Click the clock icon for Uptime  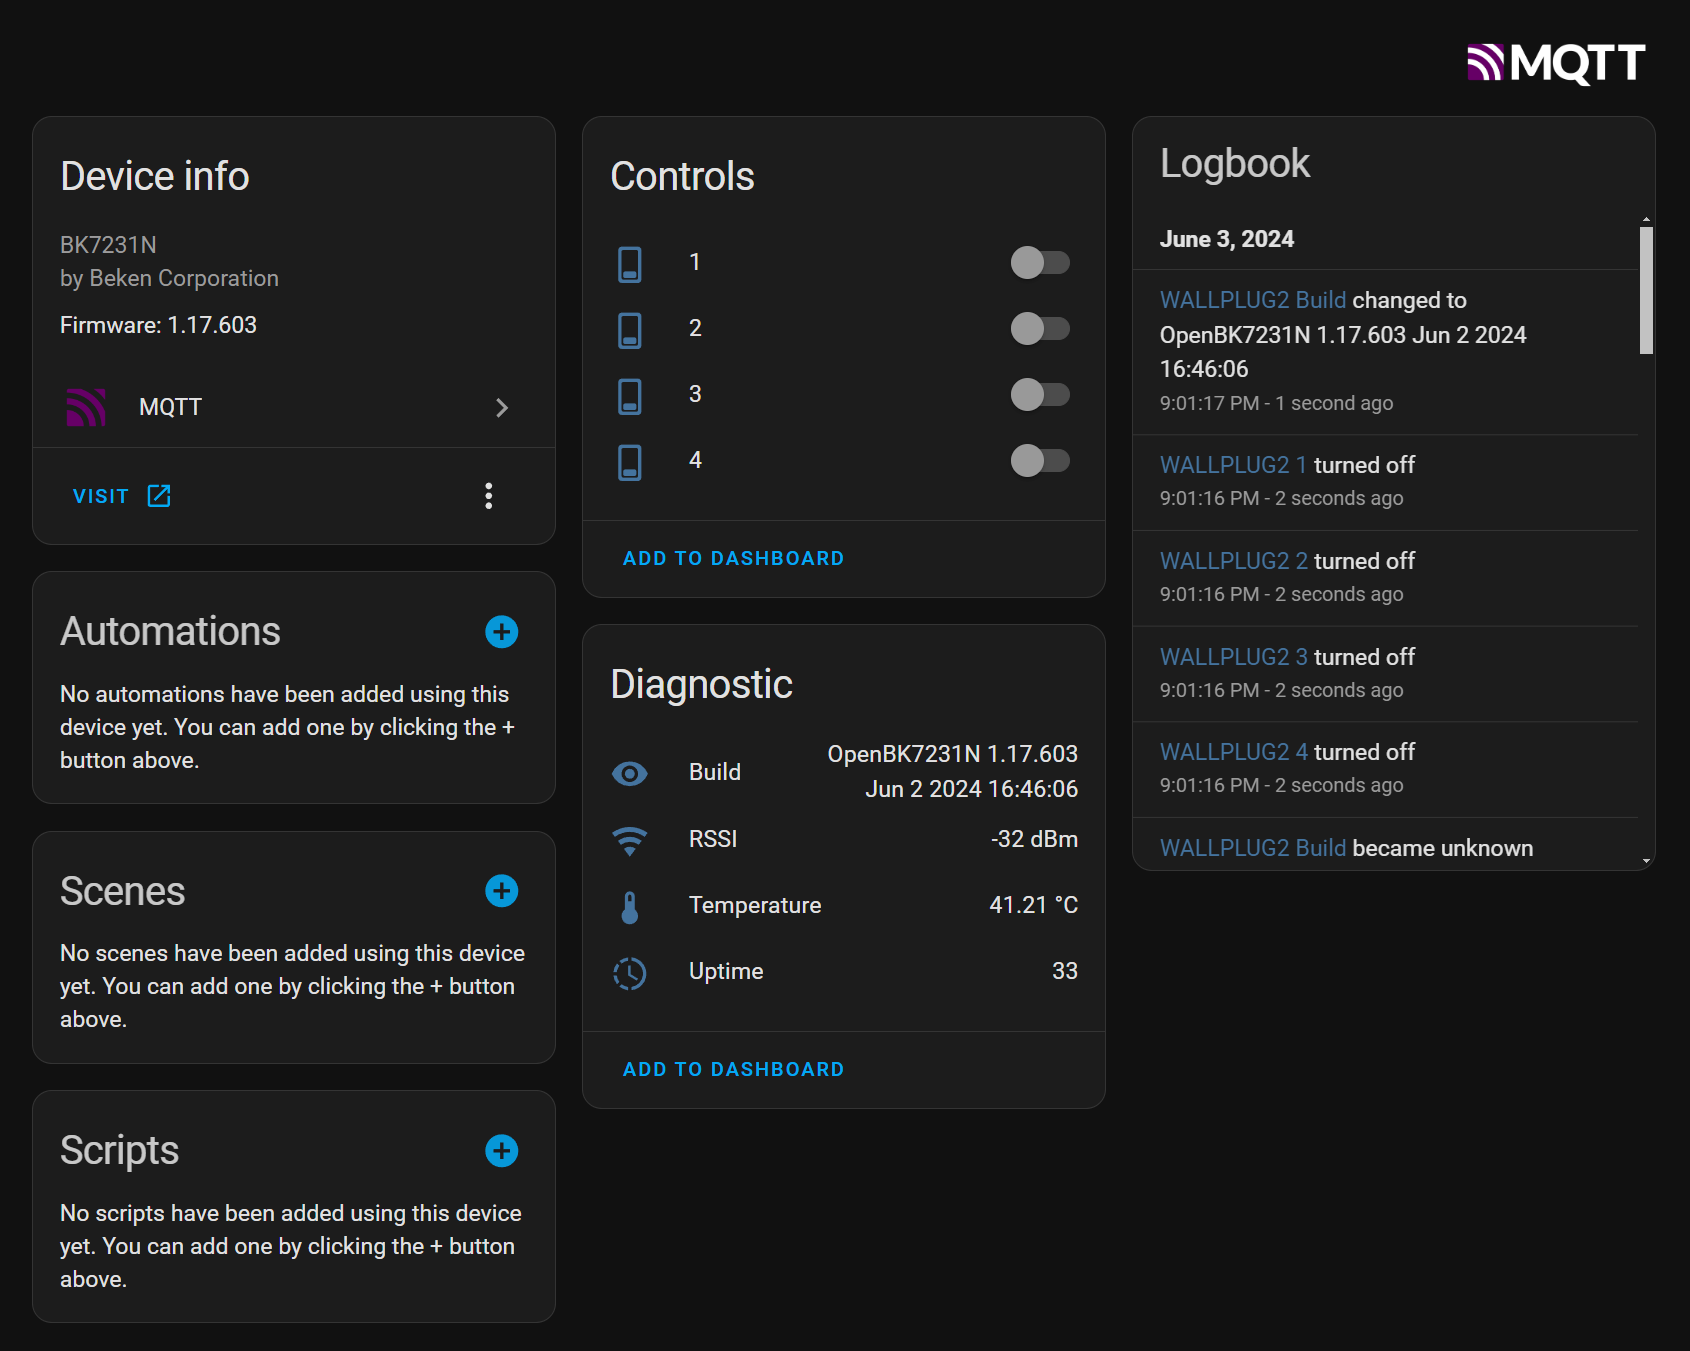(x=630, y=973)
